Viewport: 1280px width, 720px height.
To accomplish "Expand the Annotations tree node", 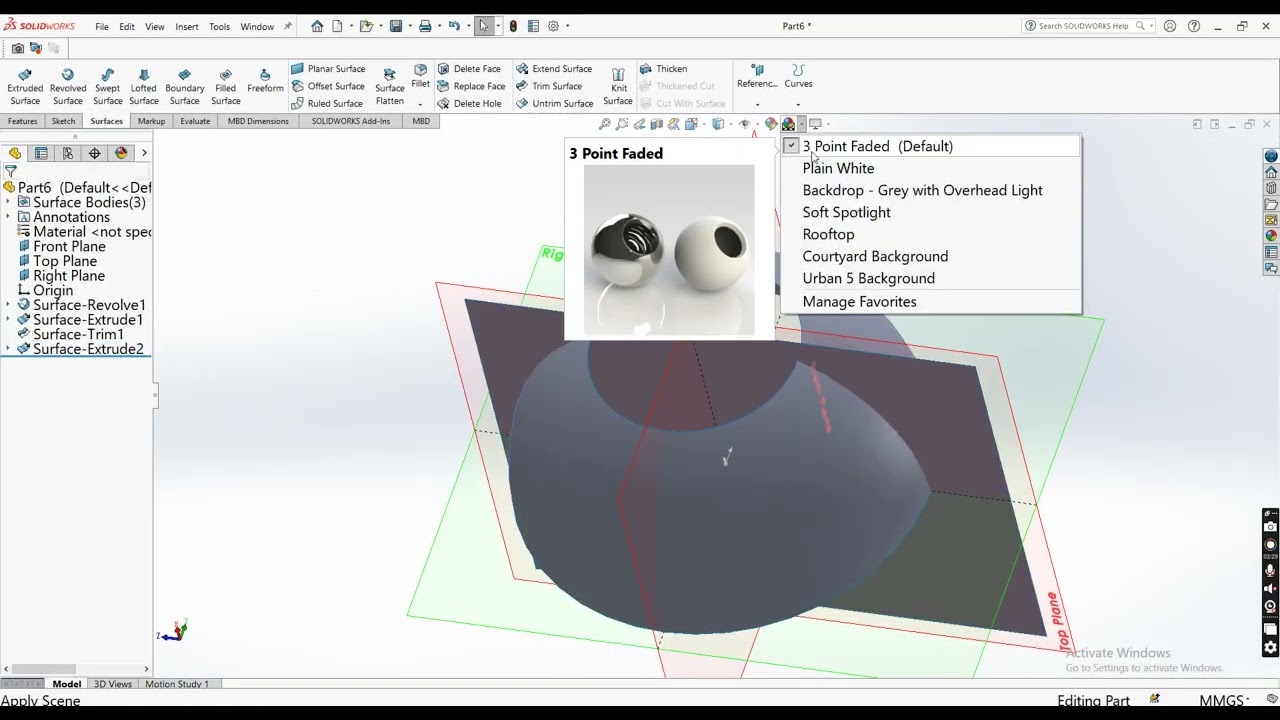I will tap(8, 217).
